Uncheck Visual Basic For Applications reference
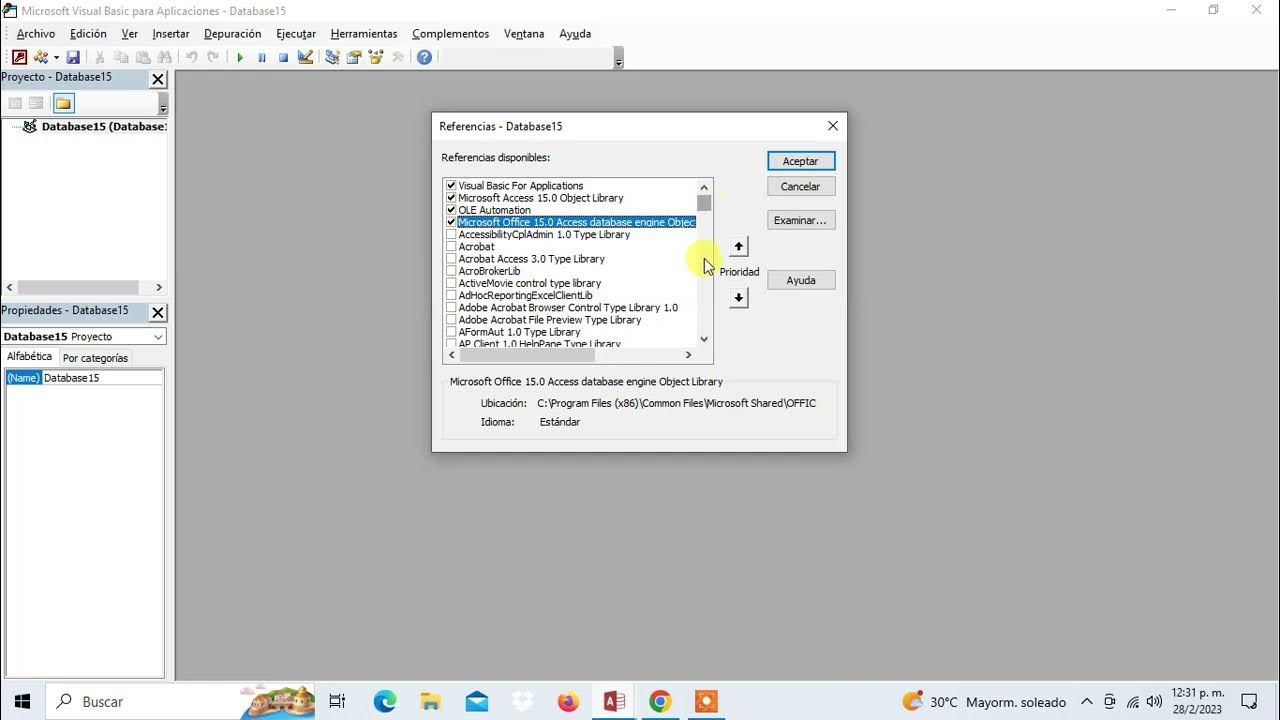The width and height of the screenshot is (1280, 720). 451,186
